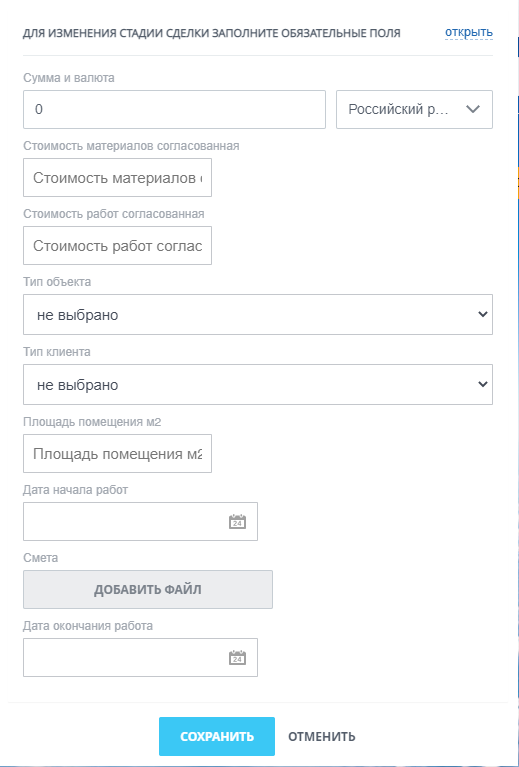Expand the Российский рубль currency dropdown
Image resolution: width=519 pixels, height=767 pixels.
coord(414,110)
